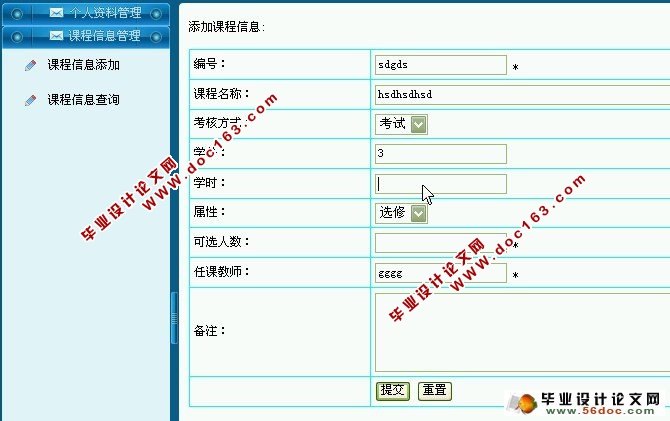Expand 考核方式 dropdown showing 考试

[x=401, y=124]
